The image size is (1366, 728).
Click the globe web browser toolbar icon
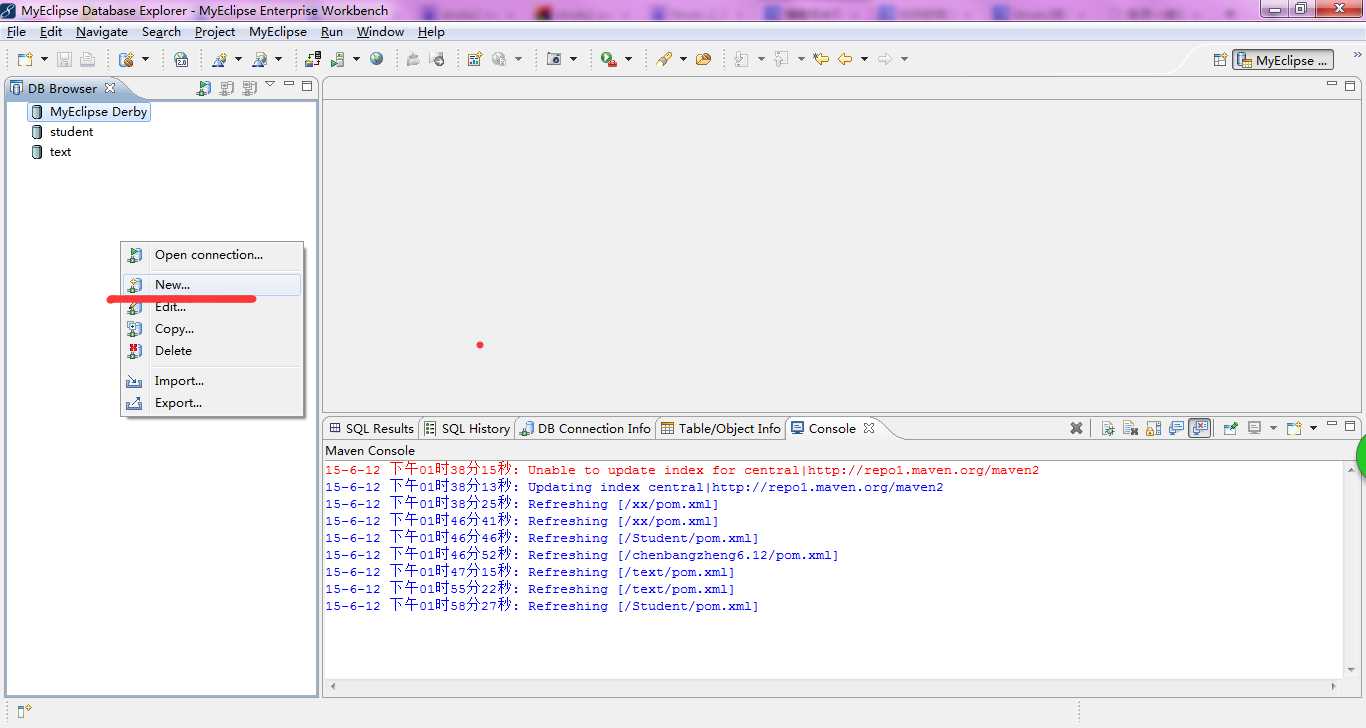pyautogui.click(x=376, y=59)
